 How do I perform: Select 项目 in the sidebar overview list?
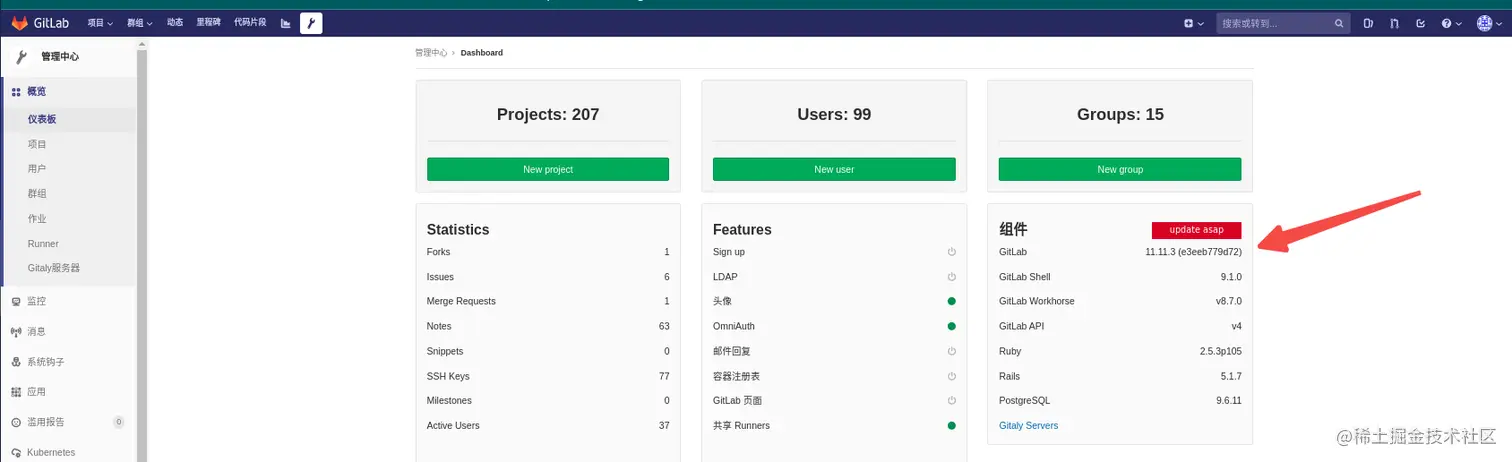(37, 144)
